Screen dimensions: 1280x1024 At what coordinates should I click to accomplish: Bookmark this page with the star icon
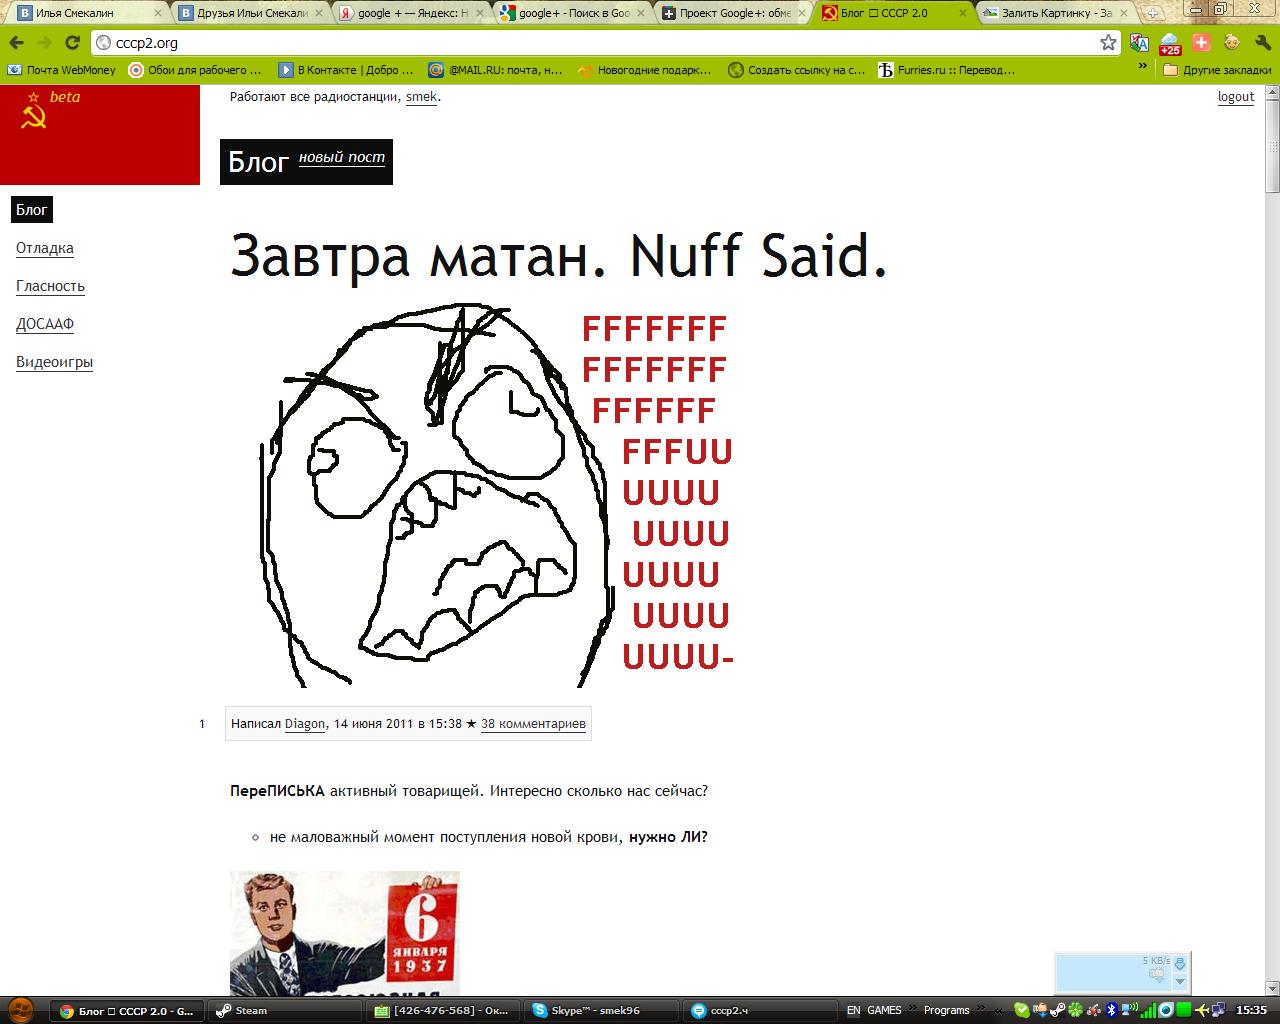point(1108,43)
